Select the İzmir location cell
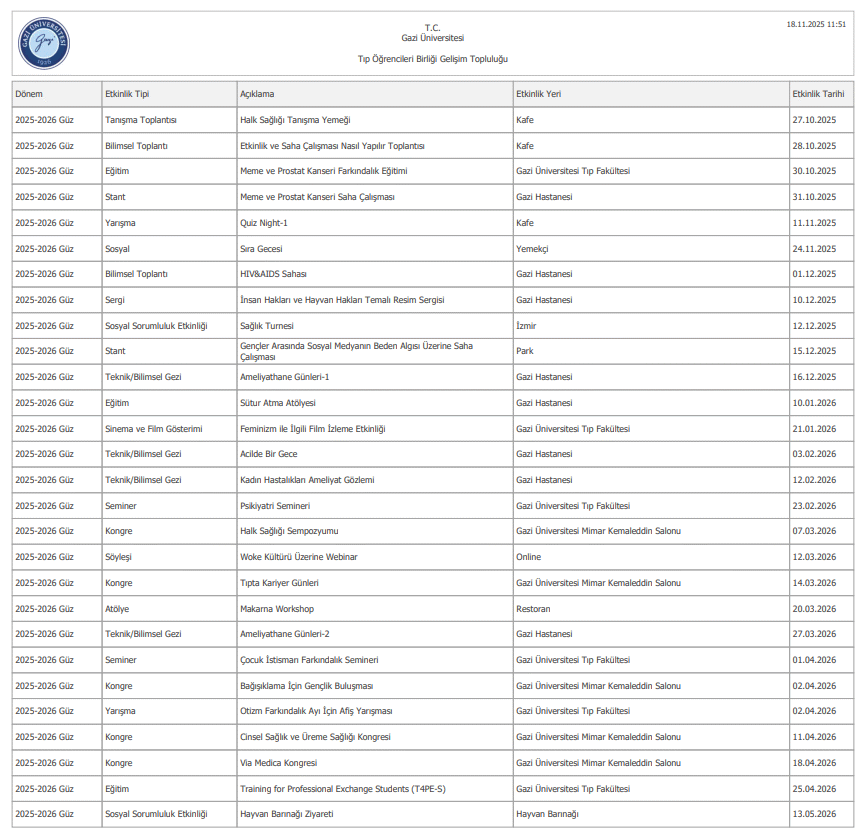 pyautogui.click(x=526, y=326)
